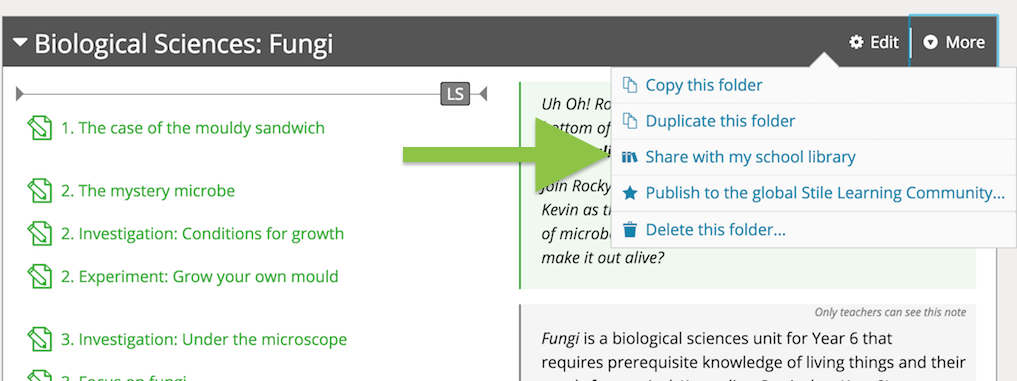Viewport: 1017px width, 381px height.
Task: Click the trash can icon for Delete folder
Action: [x=630, y=230]
